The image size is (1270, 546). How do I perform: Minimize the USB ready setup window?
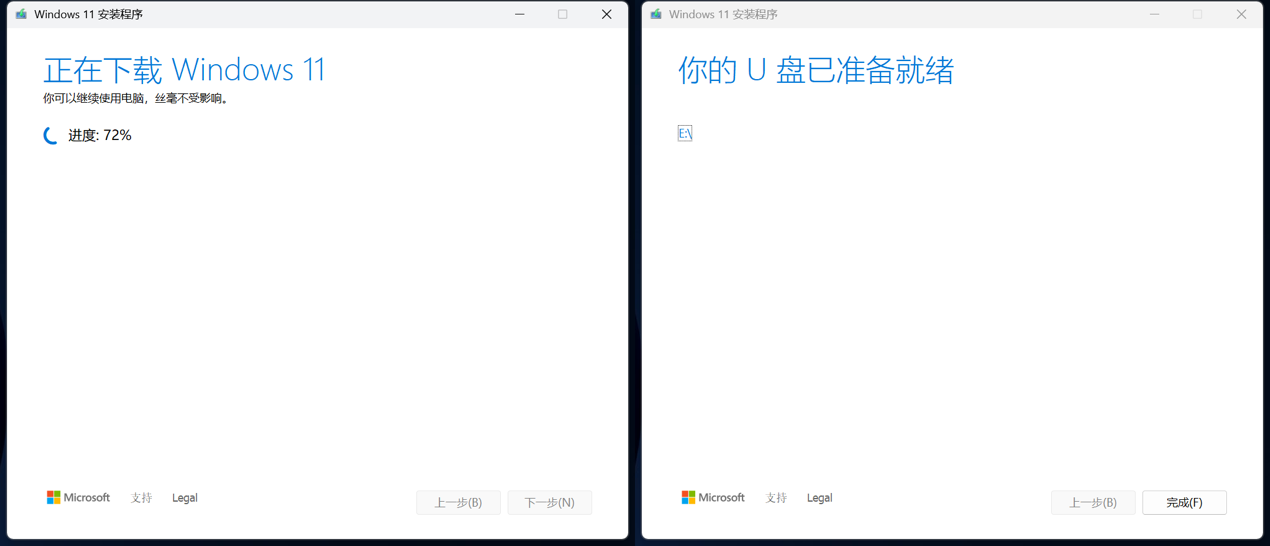point(1154,15)
